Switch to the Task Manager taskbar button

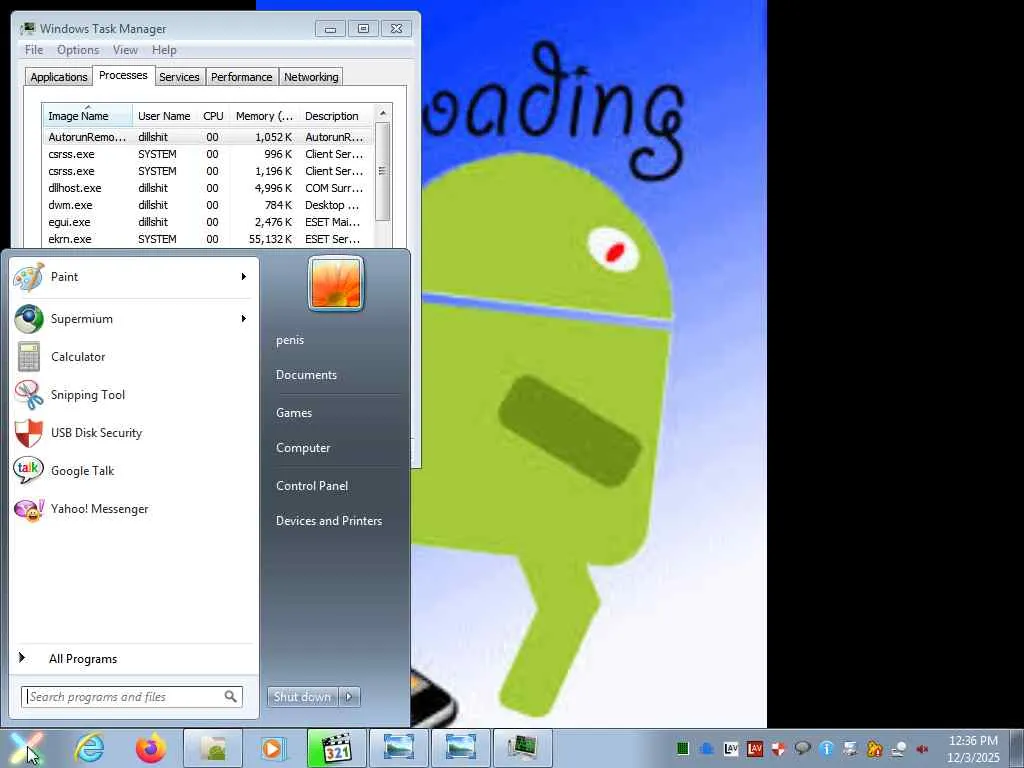[522, 748]
